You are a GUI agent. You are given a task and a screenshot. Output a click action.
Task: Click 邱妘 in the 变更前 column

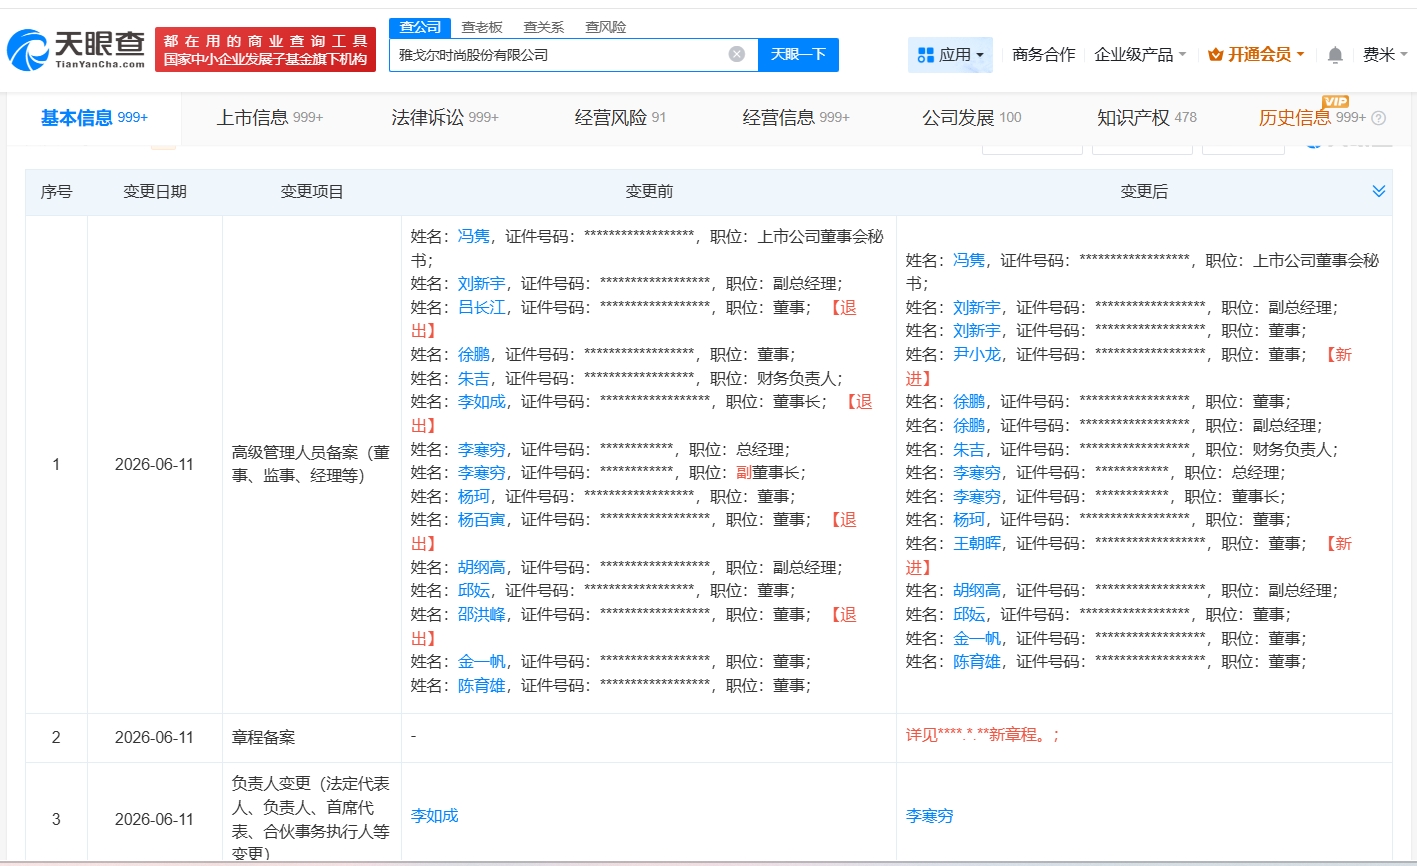(x=474, y=590)
